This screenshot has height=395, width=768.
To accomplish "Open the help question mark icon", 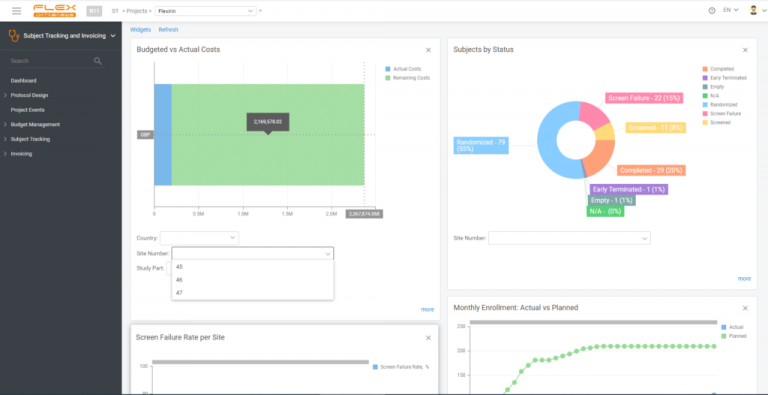I will point(712,10).
